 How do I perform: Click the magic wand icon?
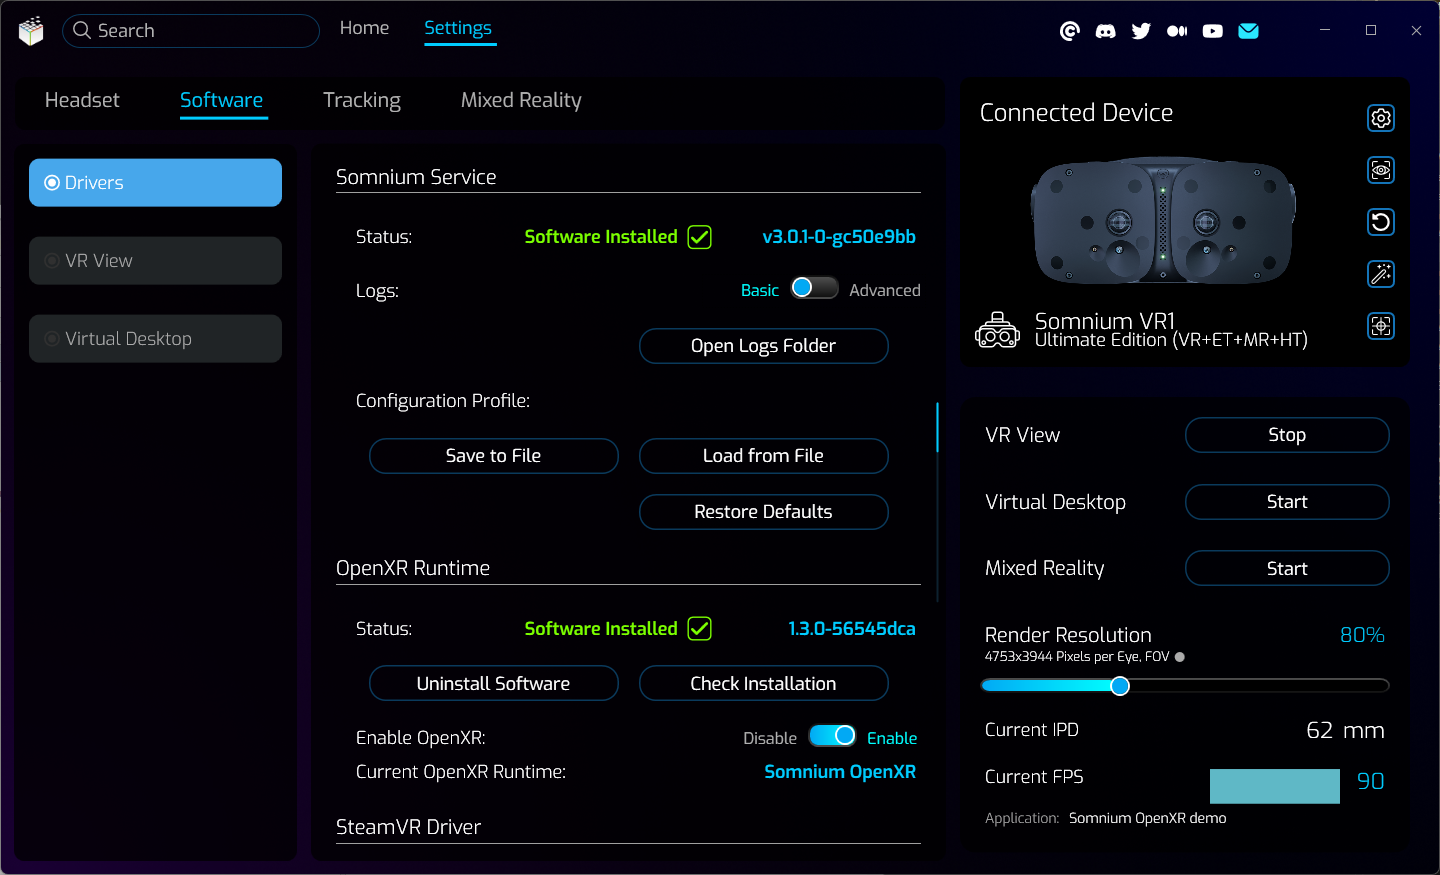[1380, 274]
